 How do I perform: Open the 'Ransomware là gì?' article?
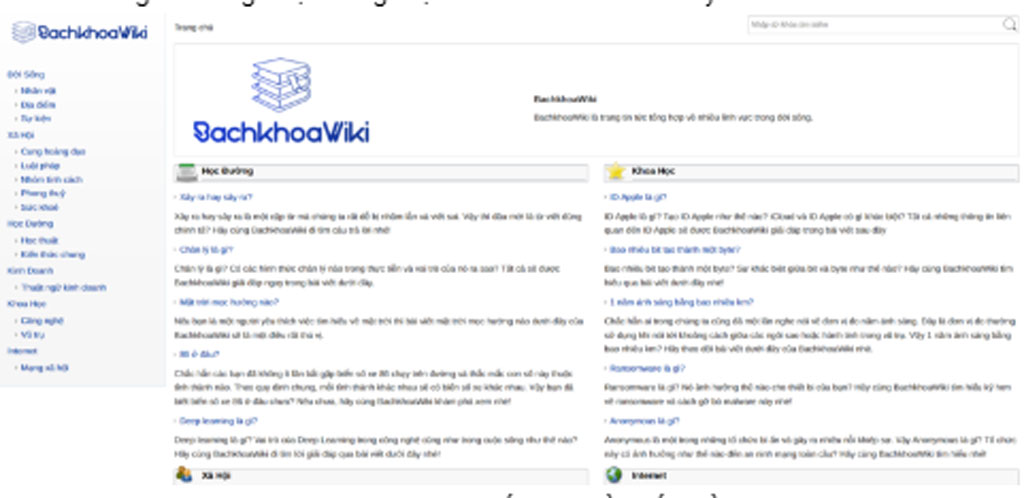coord(647,368)
